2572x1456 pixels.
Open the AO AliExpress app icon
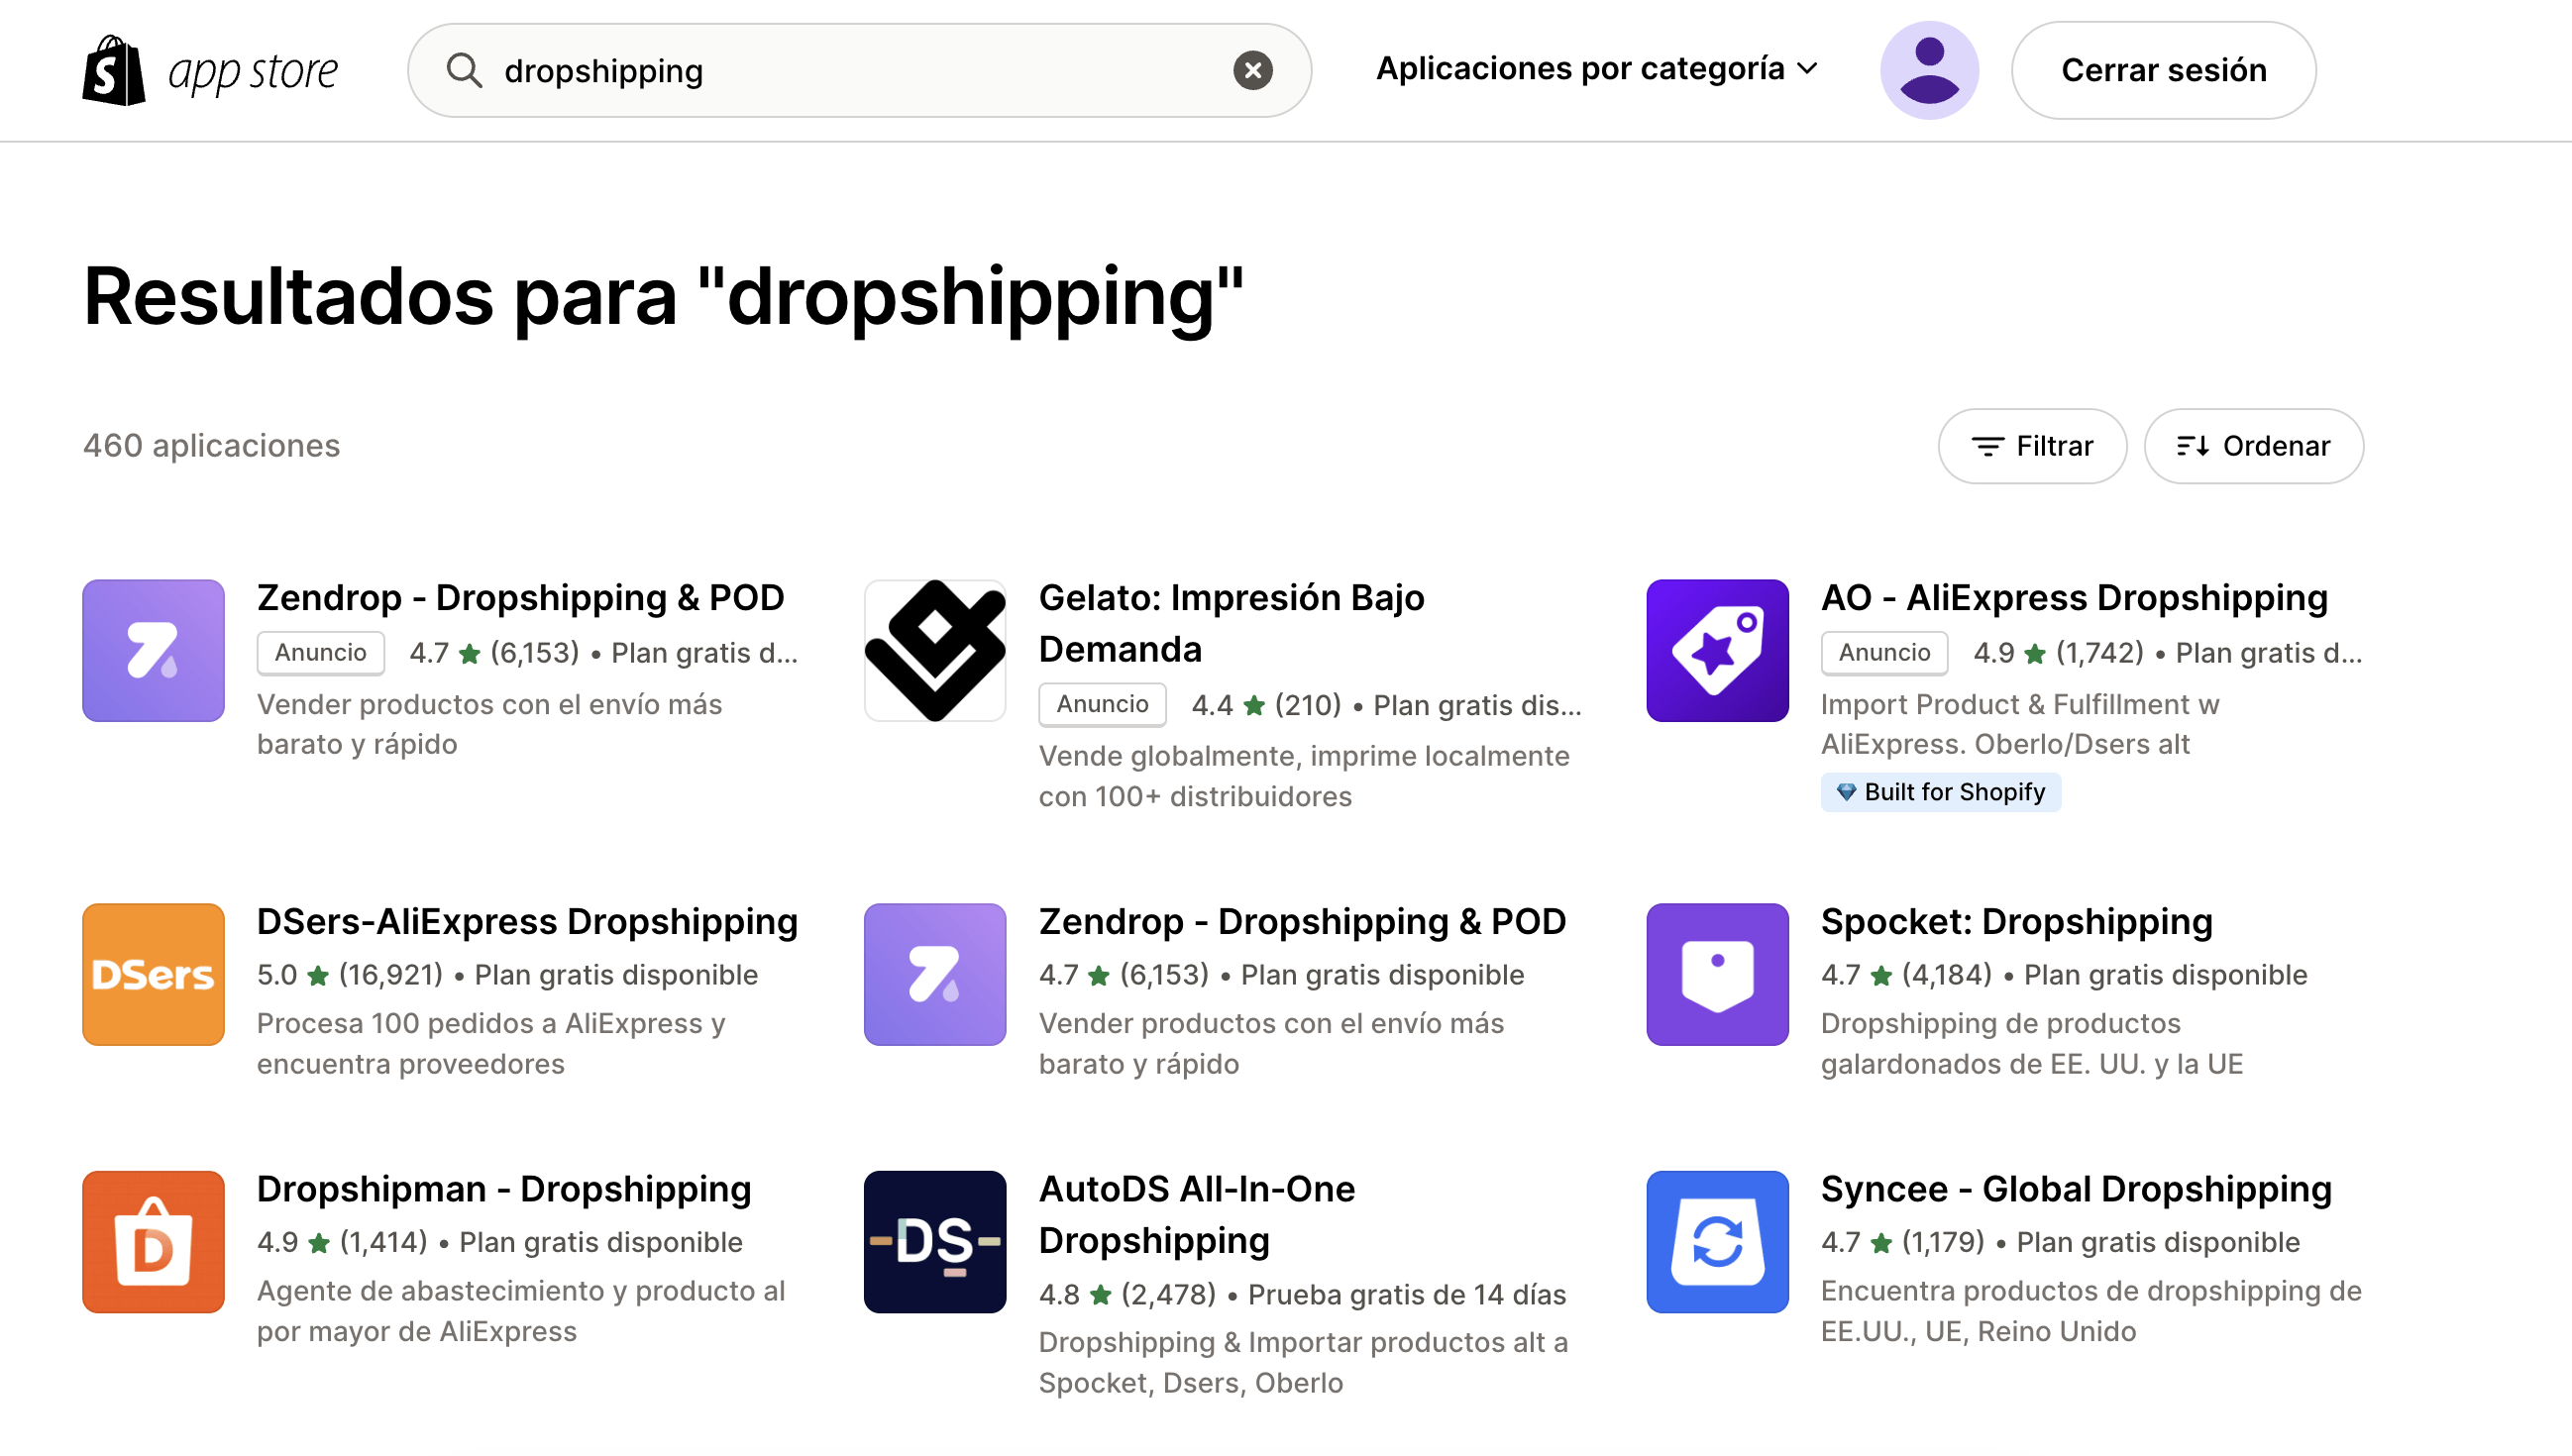coord(1717,650)
